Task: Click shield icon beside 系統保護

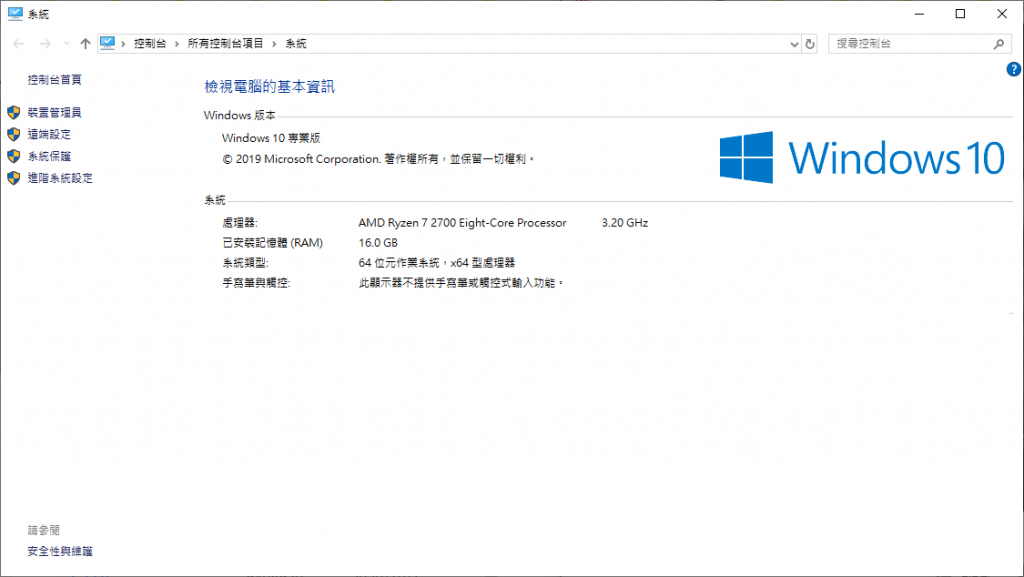Action: (x=14, y=156)
